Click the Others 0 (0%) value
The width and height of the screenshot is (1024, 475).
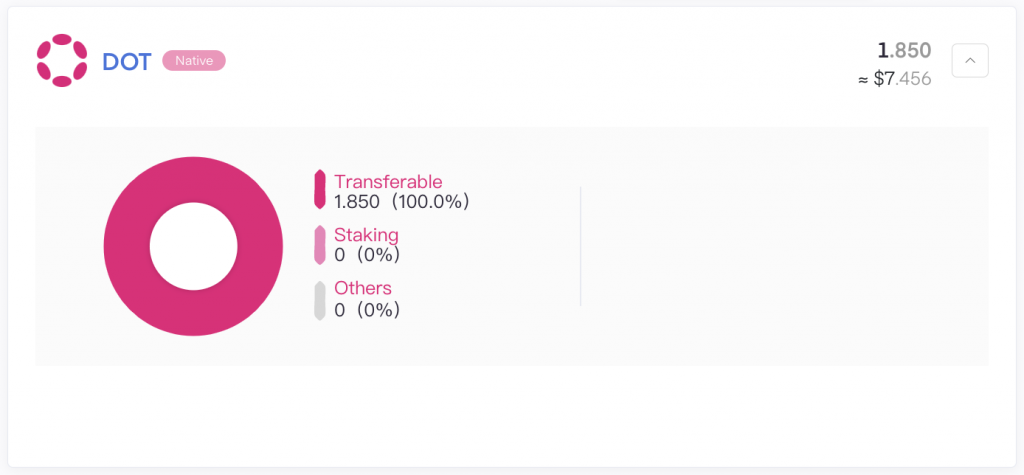click(x=367, y=310)
